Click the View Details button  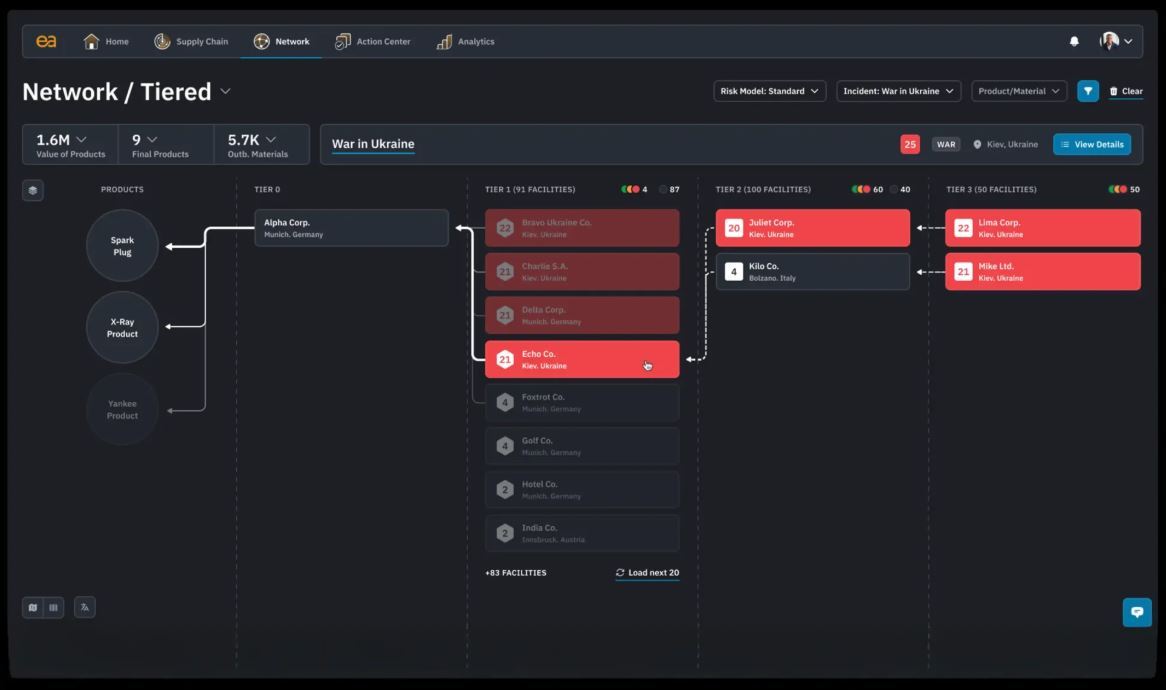[x=1091, y=143]
